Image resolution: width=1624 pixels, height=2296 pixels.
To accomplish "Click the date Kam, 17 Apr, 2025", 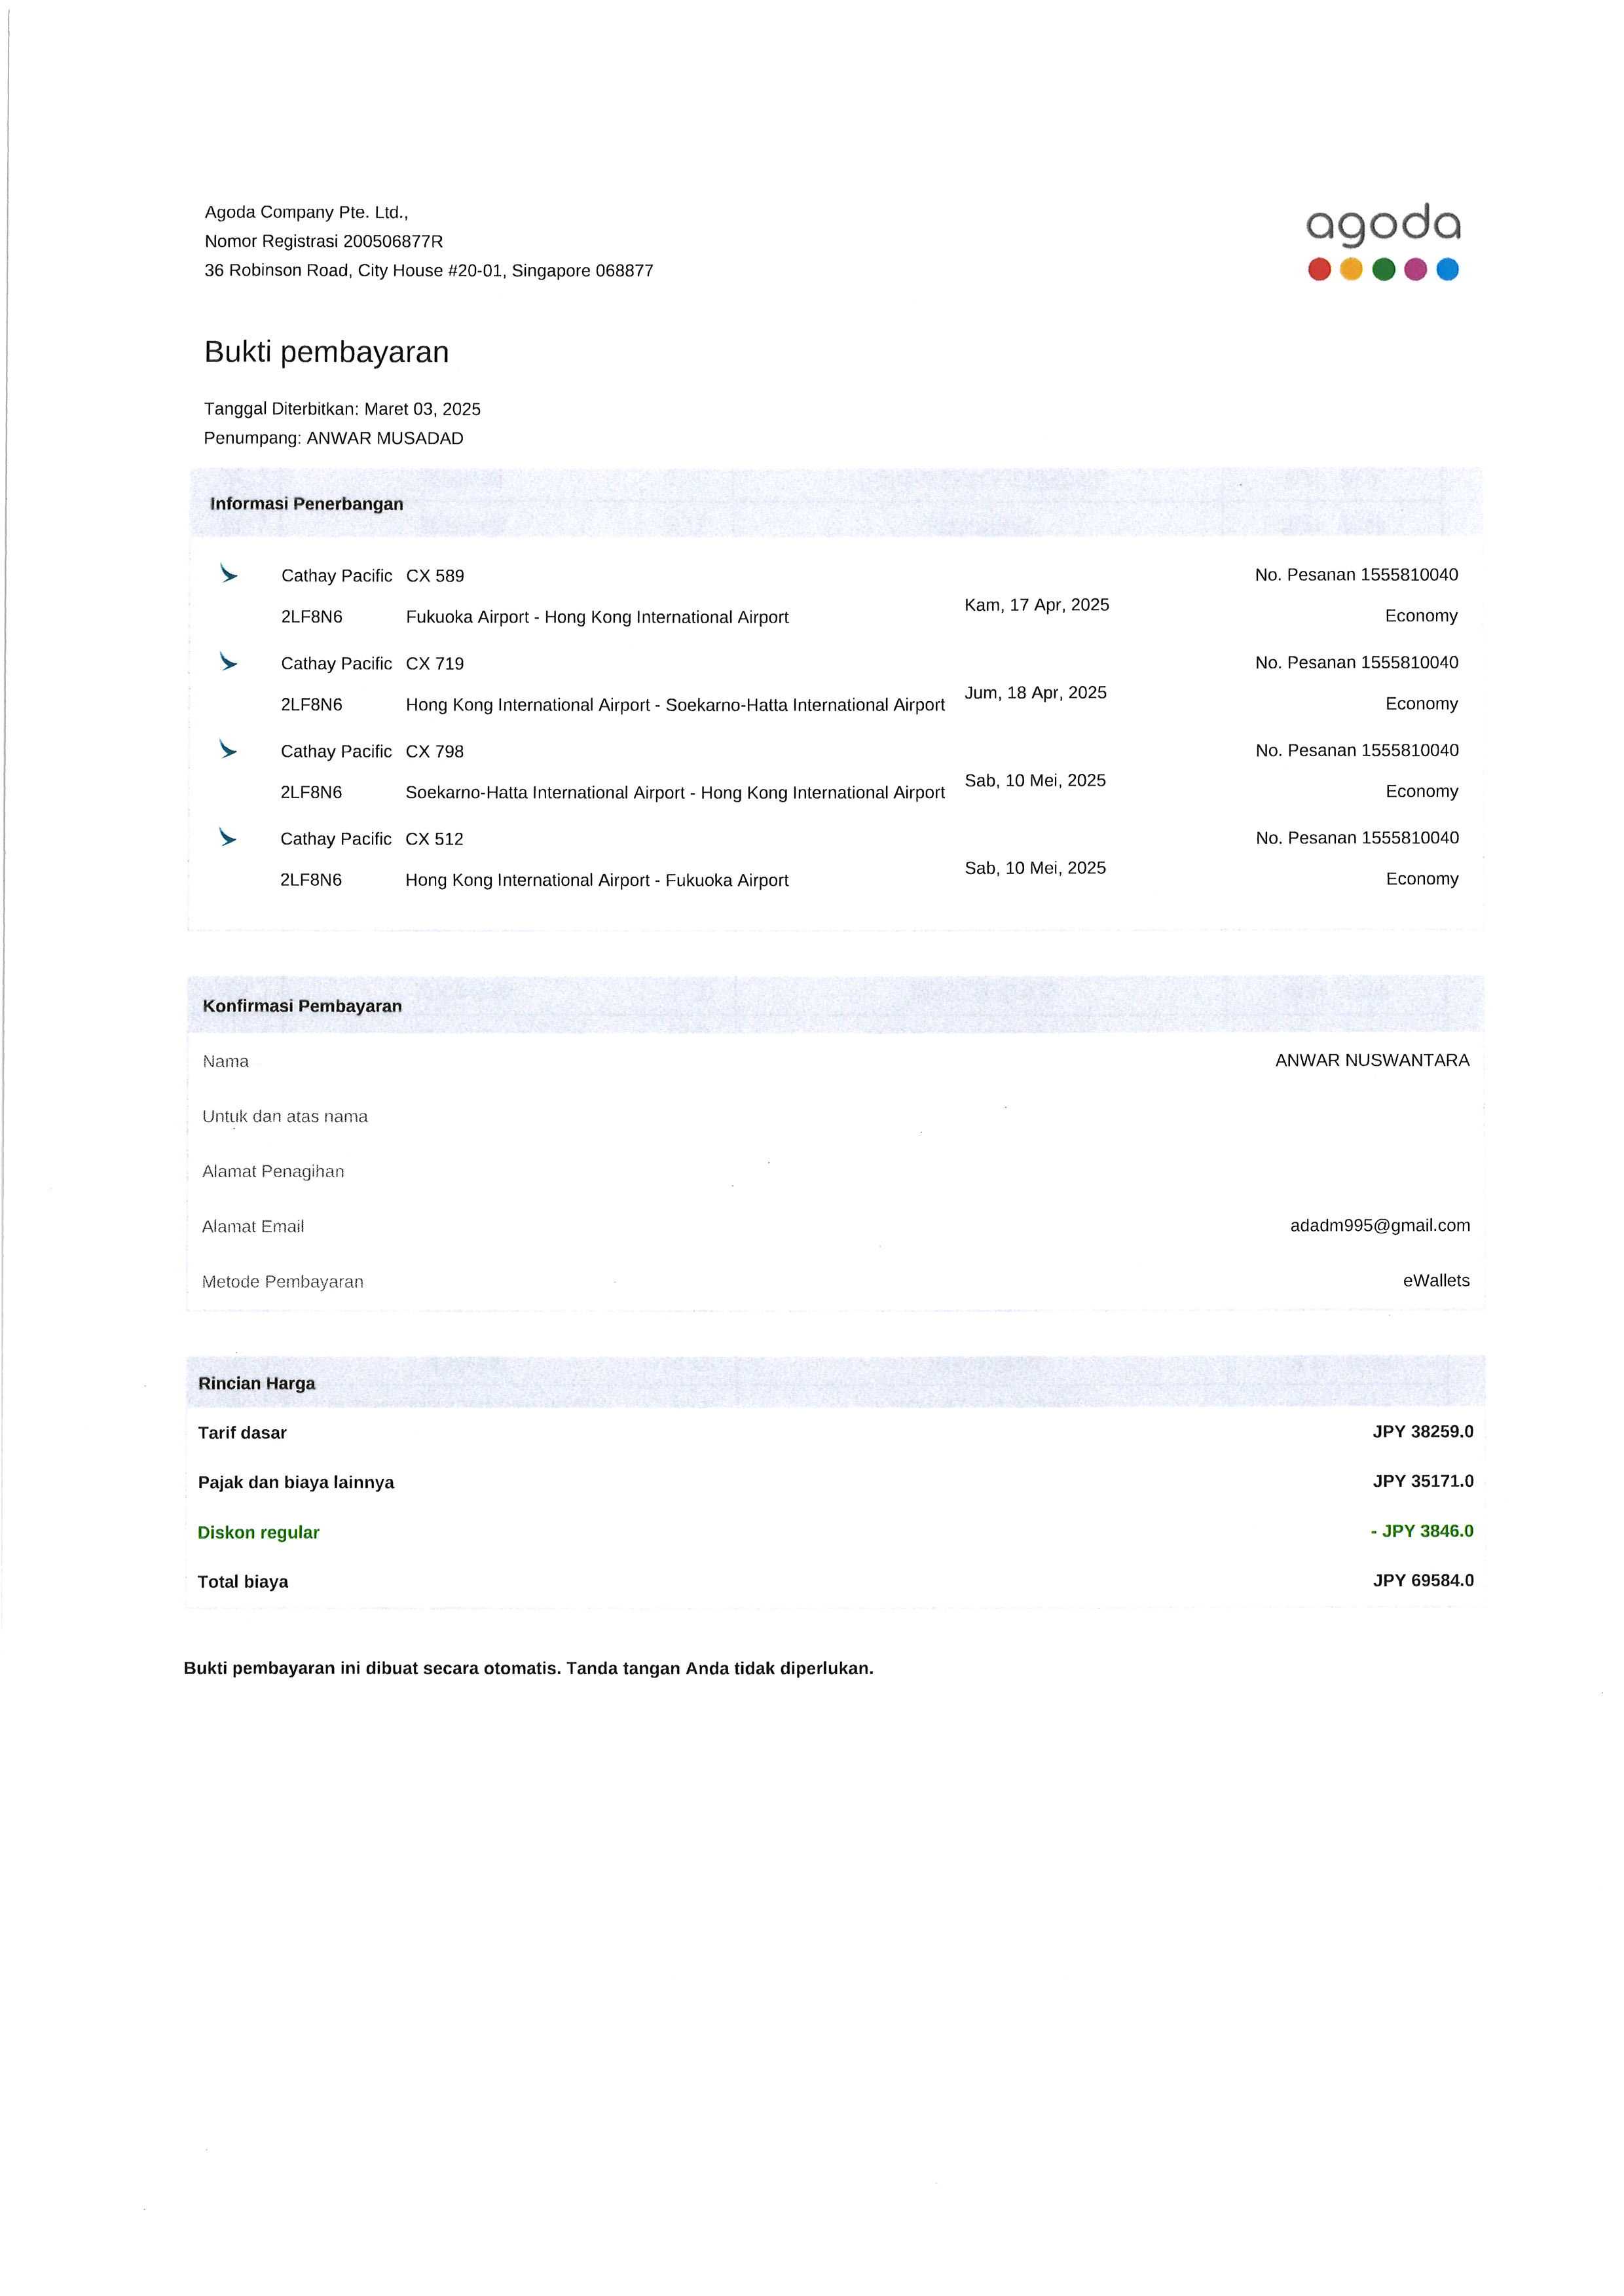I will click(1037, 605).
